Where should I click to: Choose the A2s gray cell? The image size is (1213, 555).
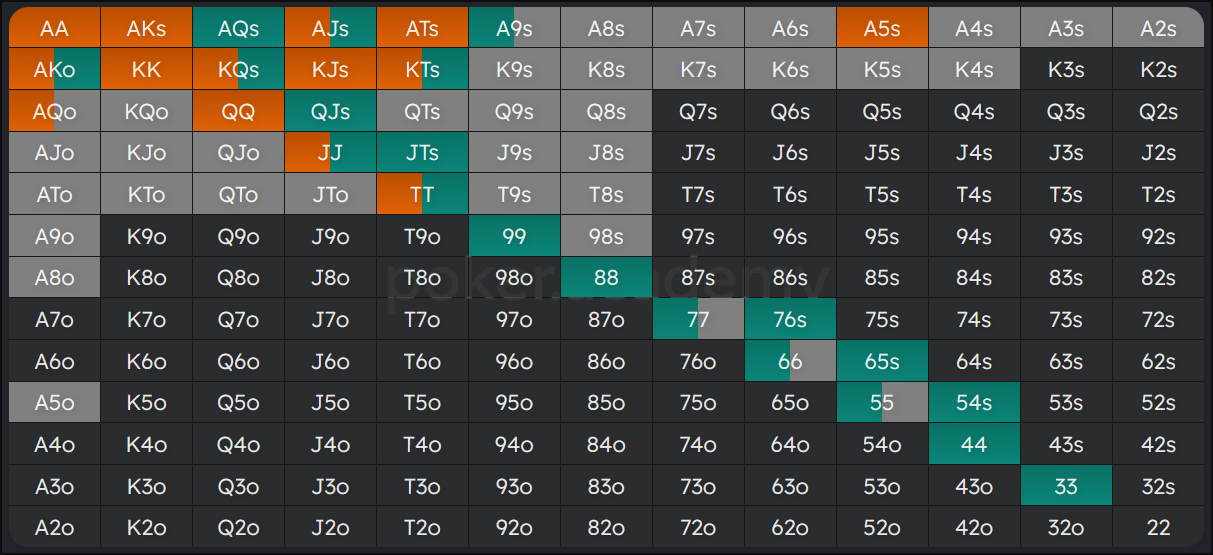[x=1158, y=28]
